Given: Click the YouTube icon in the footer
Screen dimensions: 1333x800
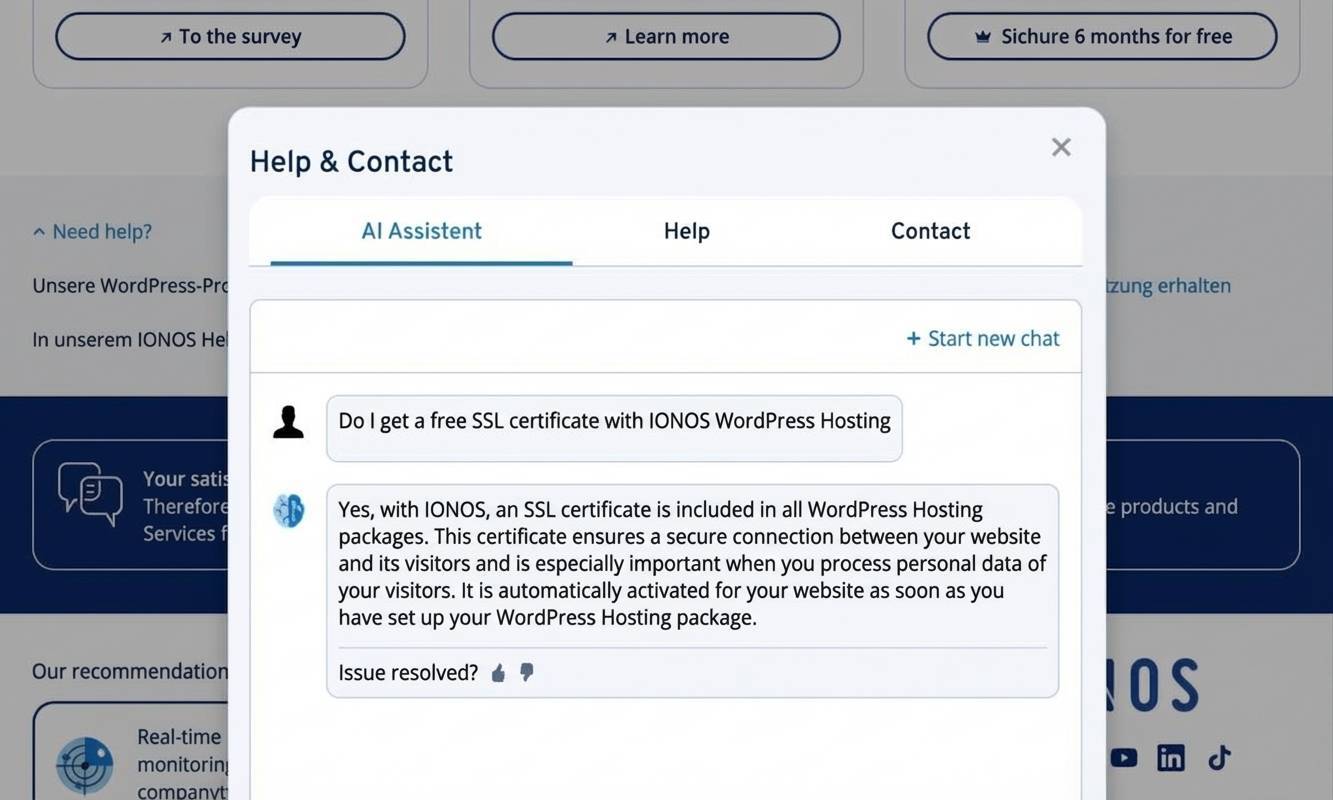Looking at the screenshot, I should point(1123,757).
